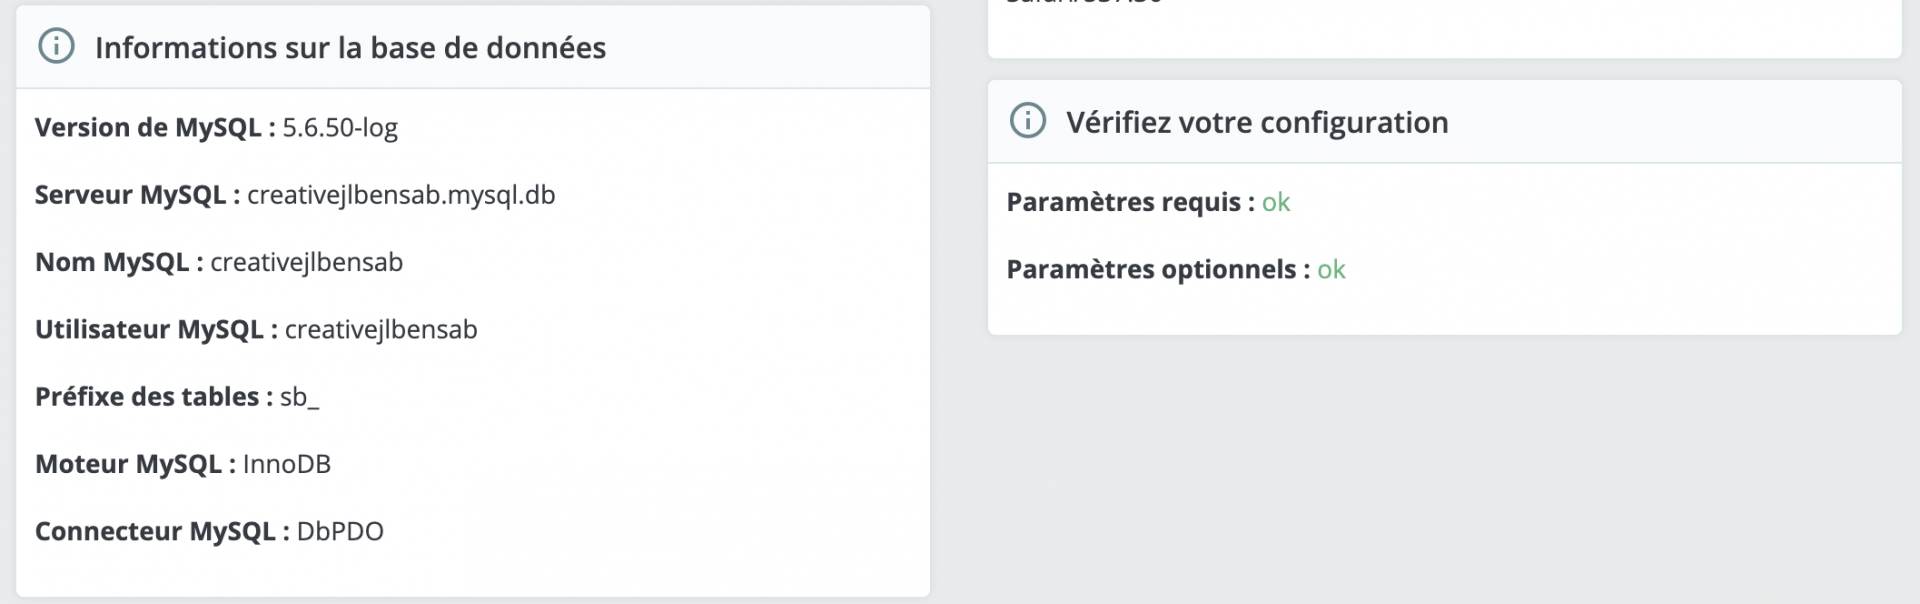Click the MySQL engine value InnoDB

pyautogui.click(x=287, y=464)
